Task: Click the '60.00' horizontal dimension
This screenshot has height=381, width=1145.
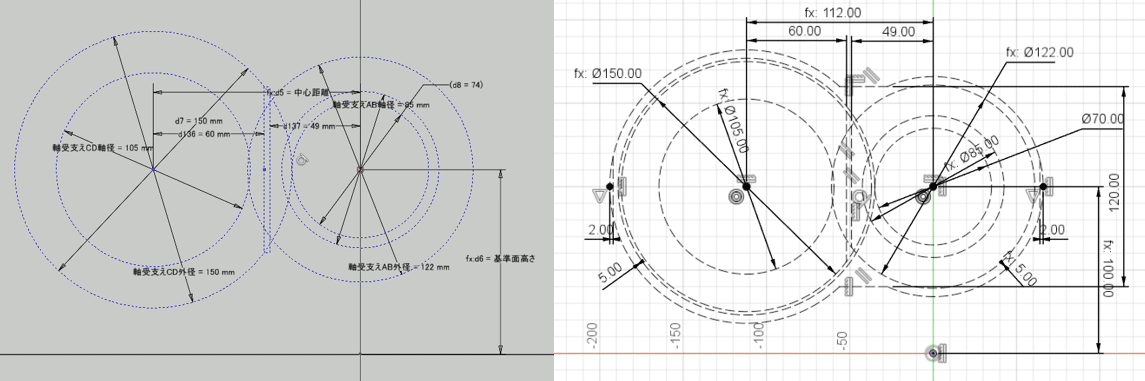Action: tap(804, 31)
